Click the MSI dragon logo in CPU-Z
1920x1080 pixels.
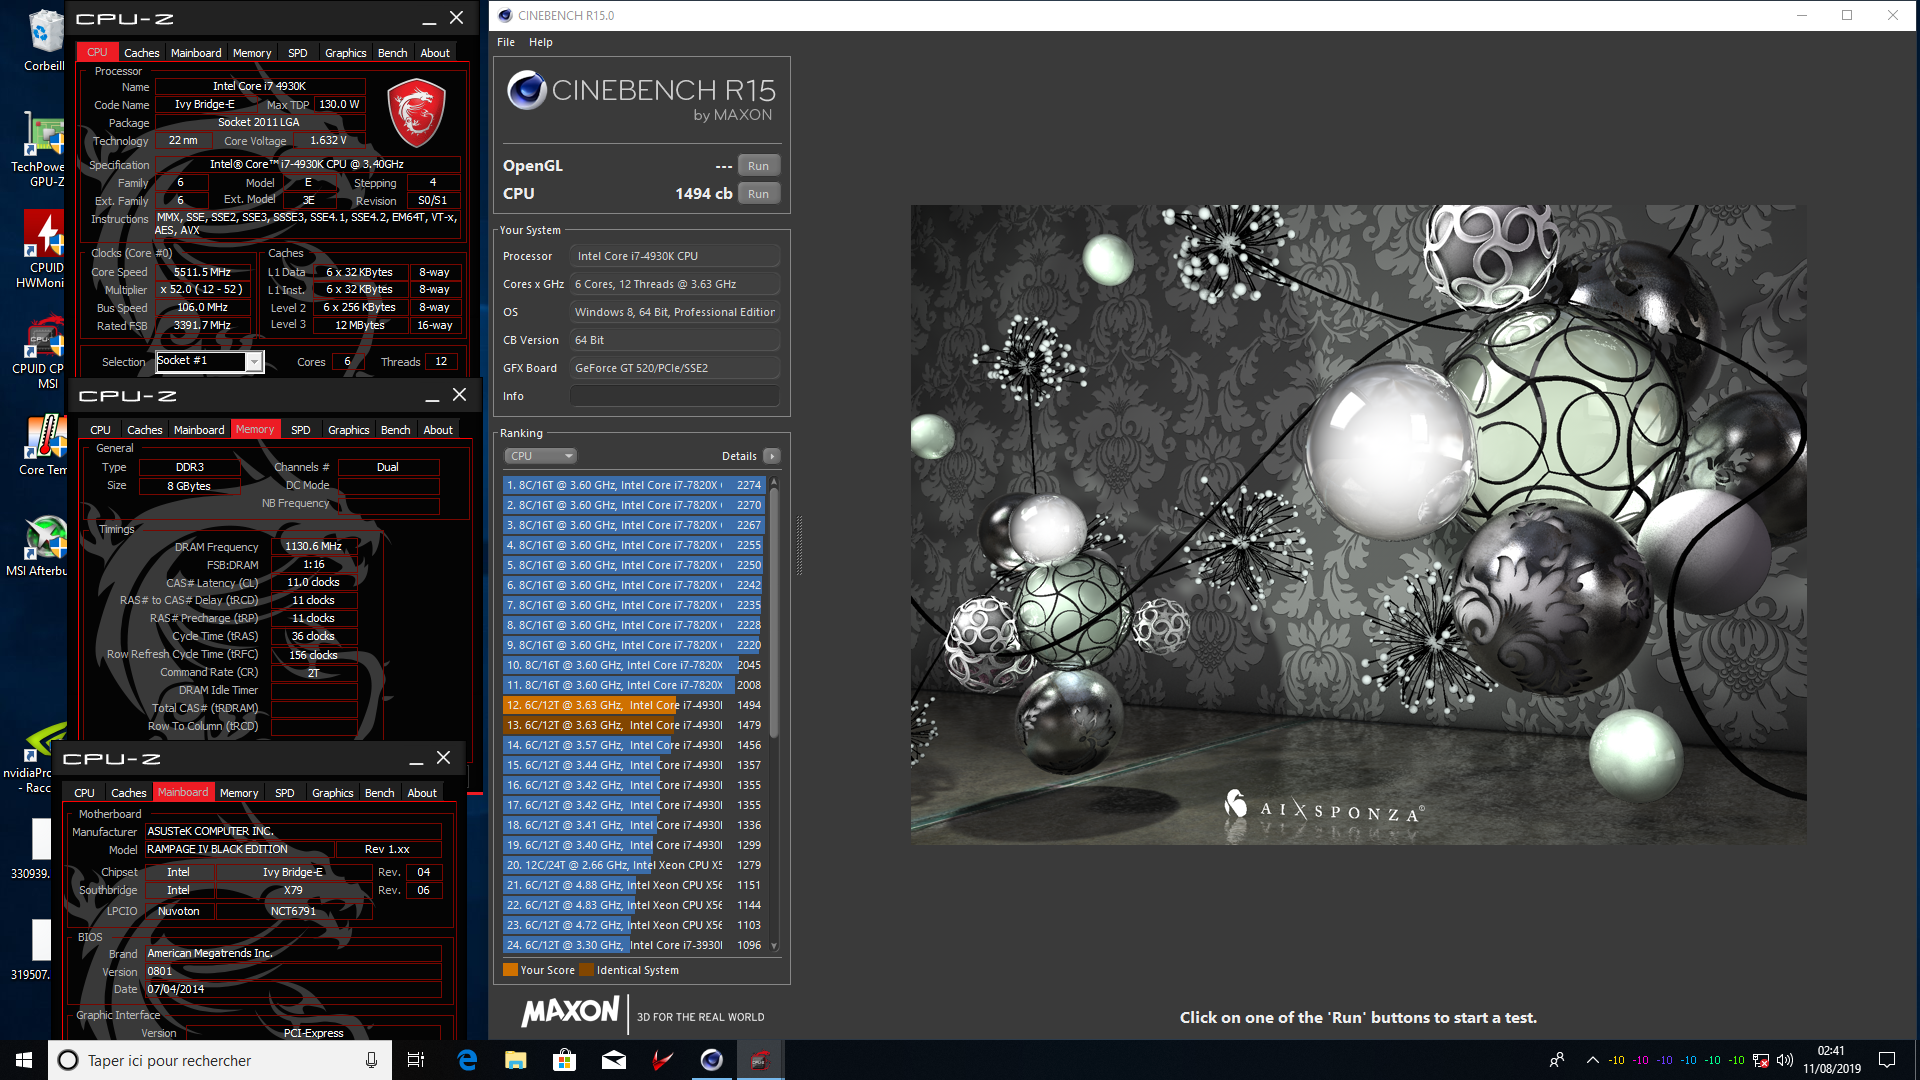[416, 113]
